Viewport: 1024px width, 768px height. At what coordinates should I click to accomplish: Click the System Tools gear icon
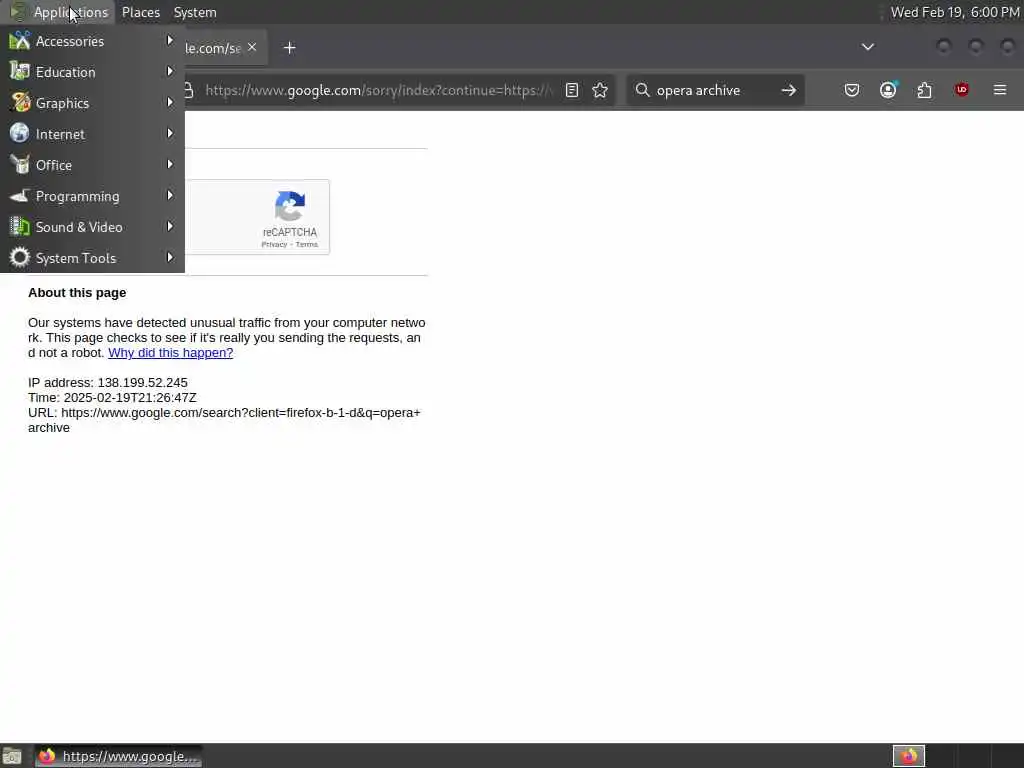[20, 257]
